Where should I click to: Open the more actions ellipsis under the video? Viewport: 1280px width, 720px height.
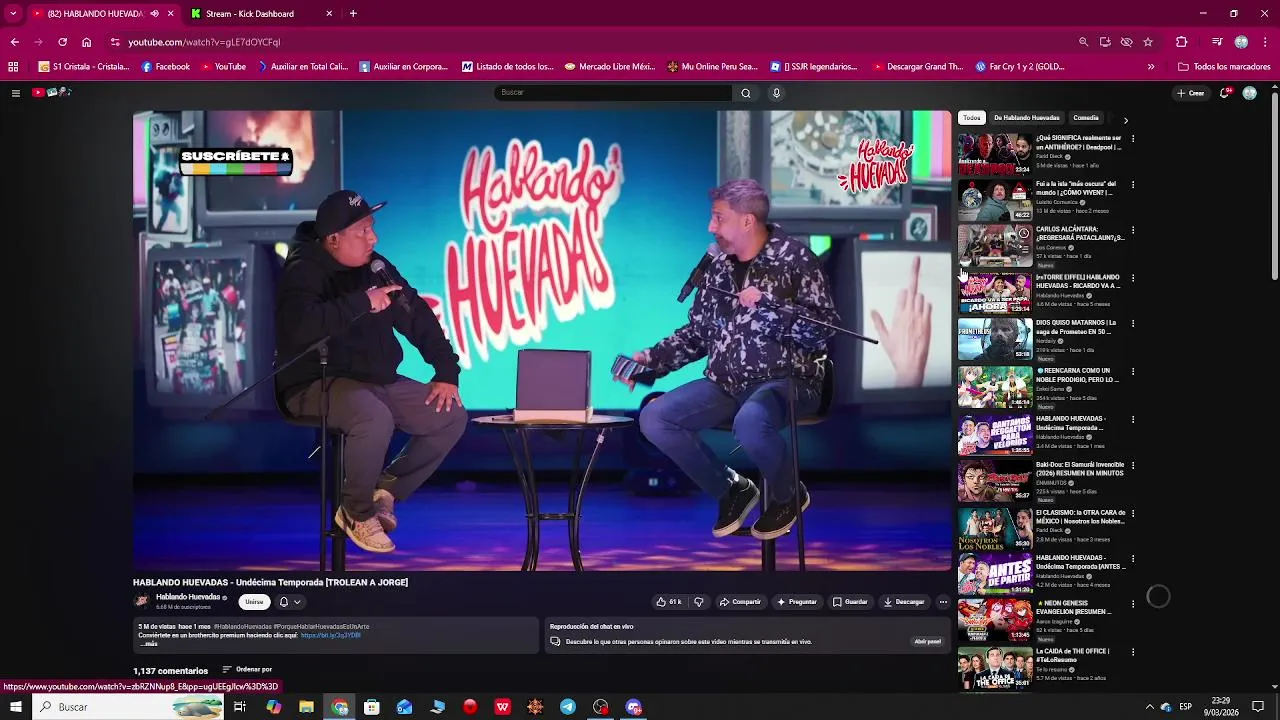(x=942, y=602)
